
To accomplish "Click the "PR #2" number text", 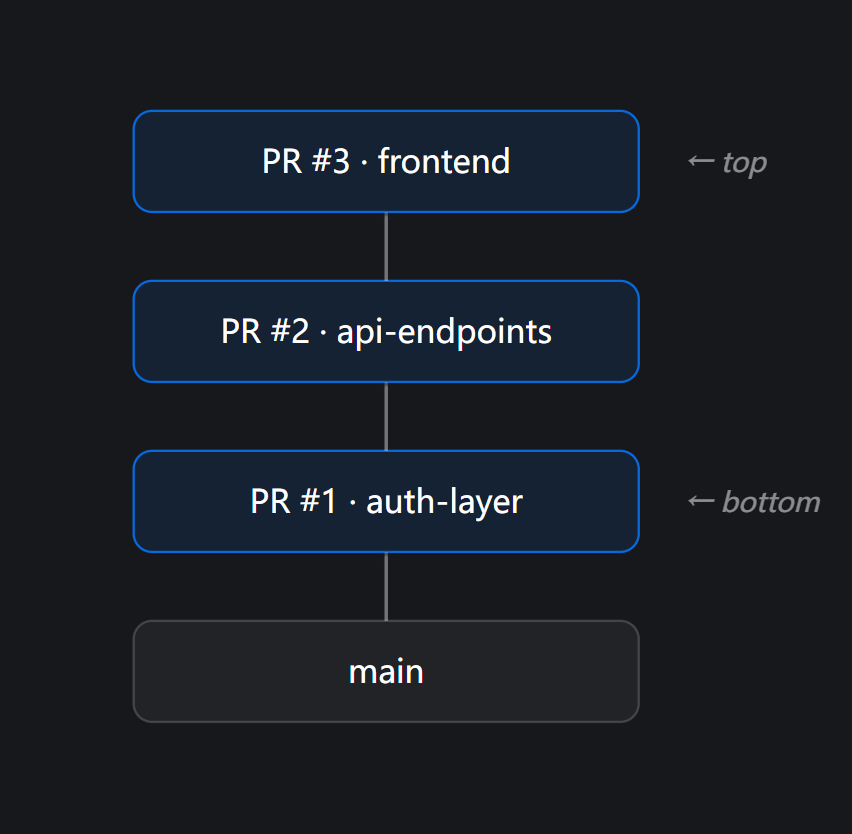I will click(x=265, y=331).
